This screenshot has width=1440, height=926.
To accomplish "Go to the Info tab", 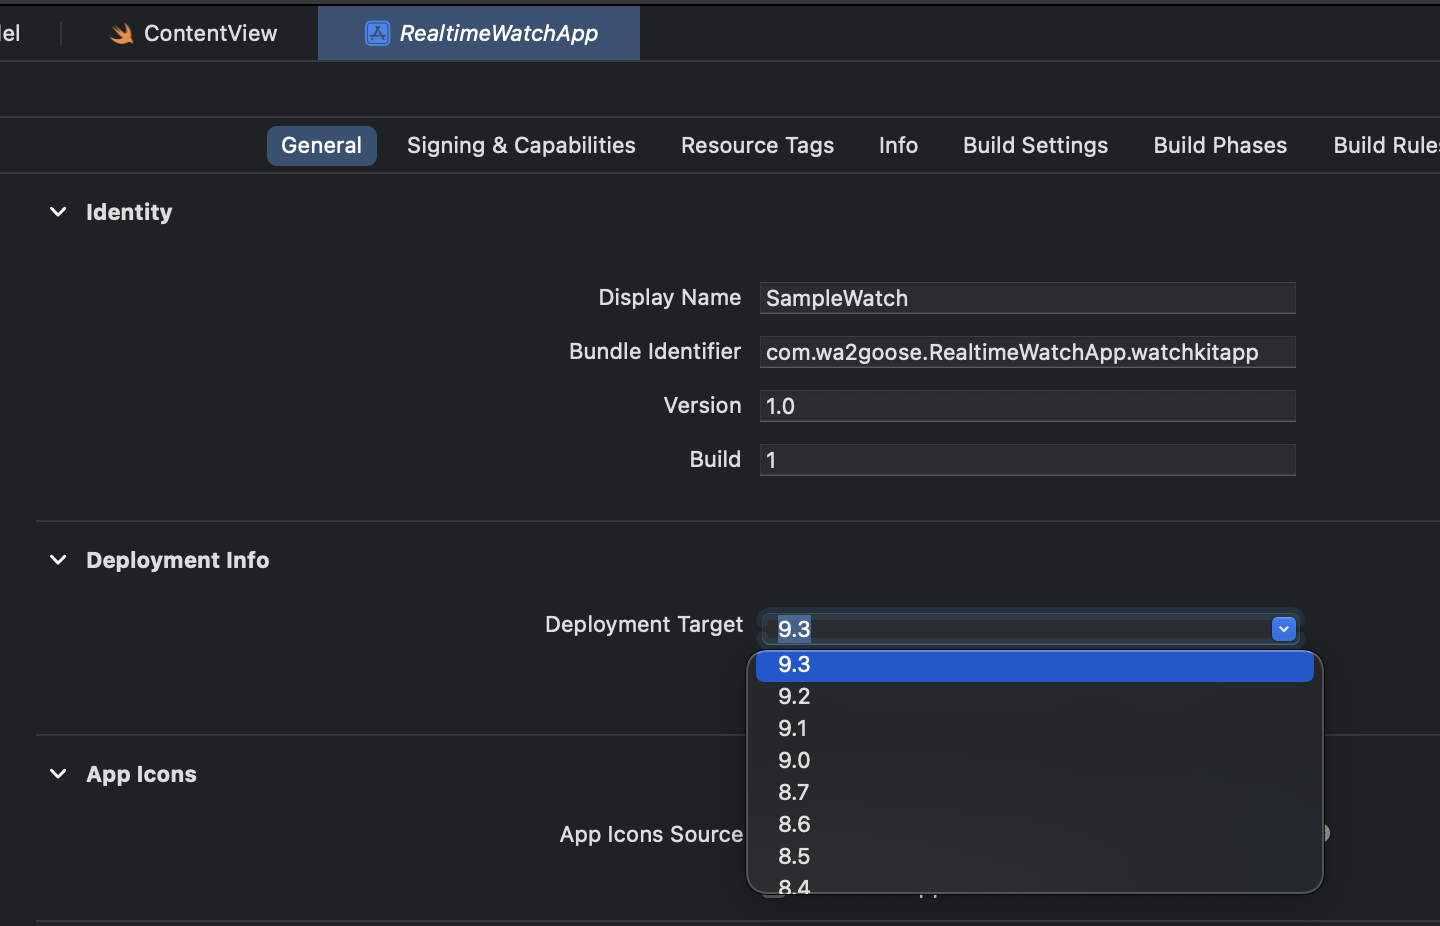I will 898,146.
